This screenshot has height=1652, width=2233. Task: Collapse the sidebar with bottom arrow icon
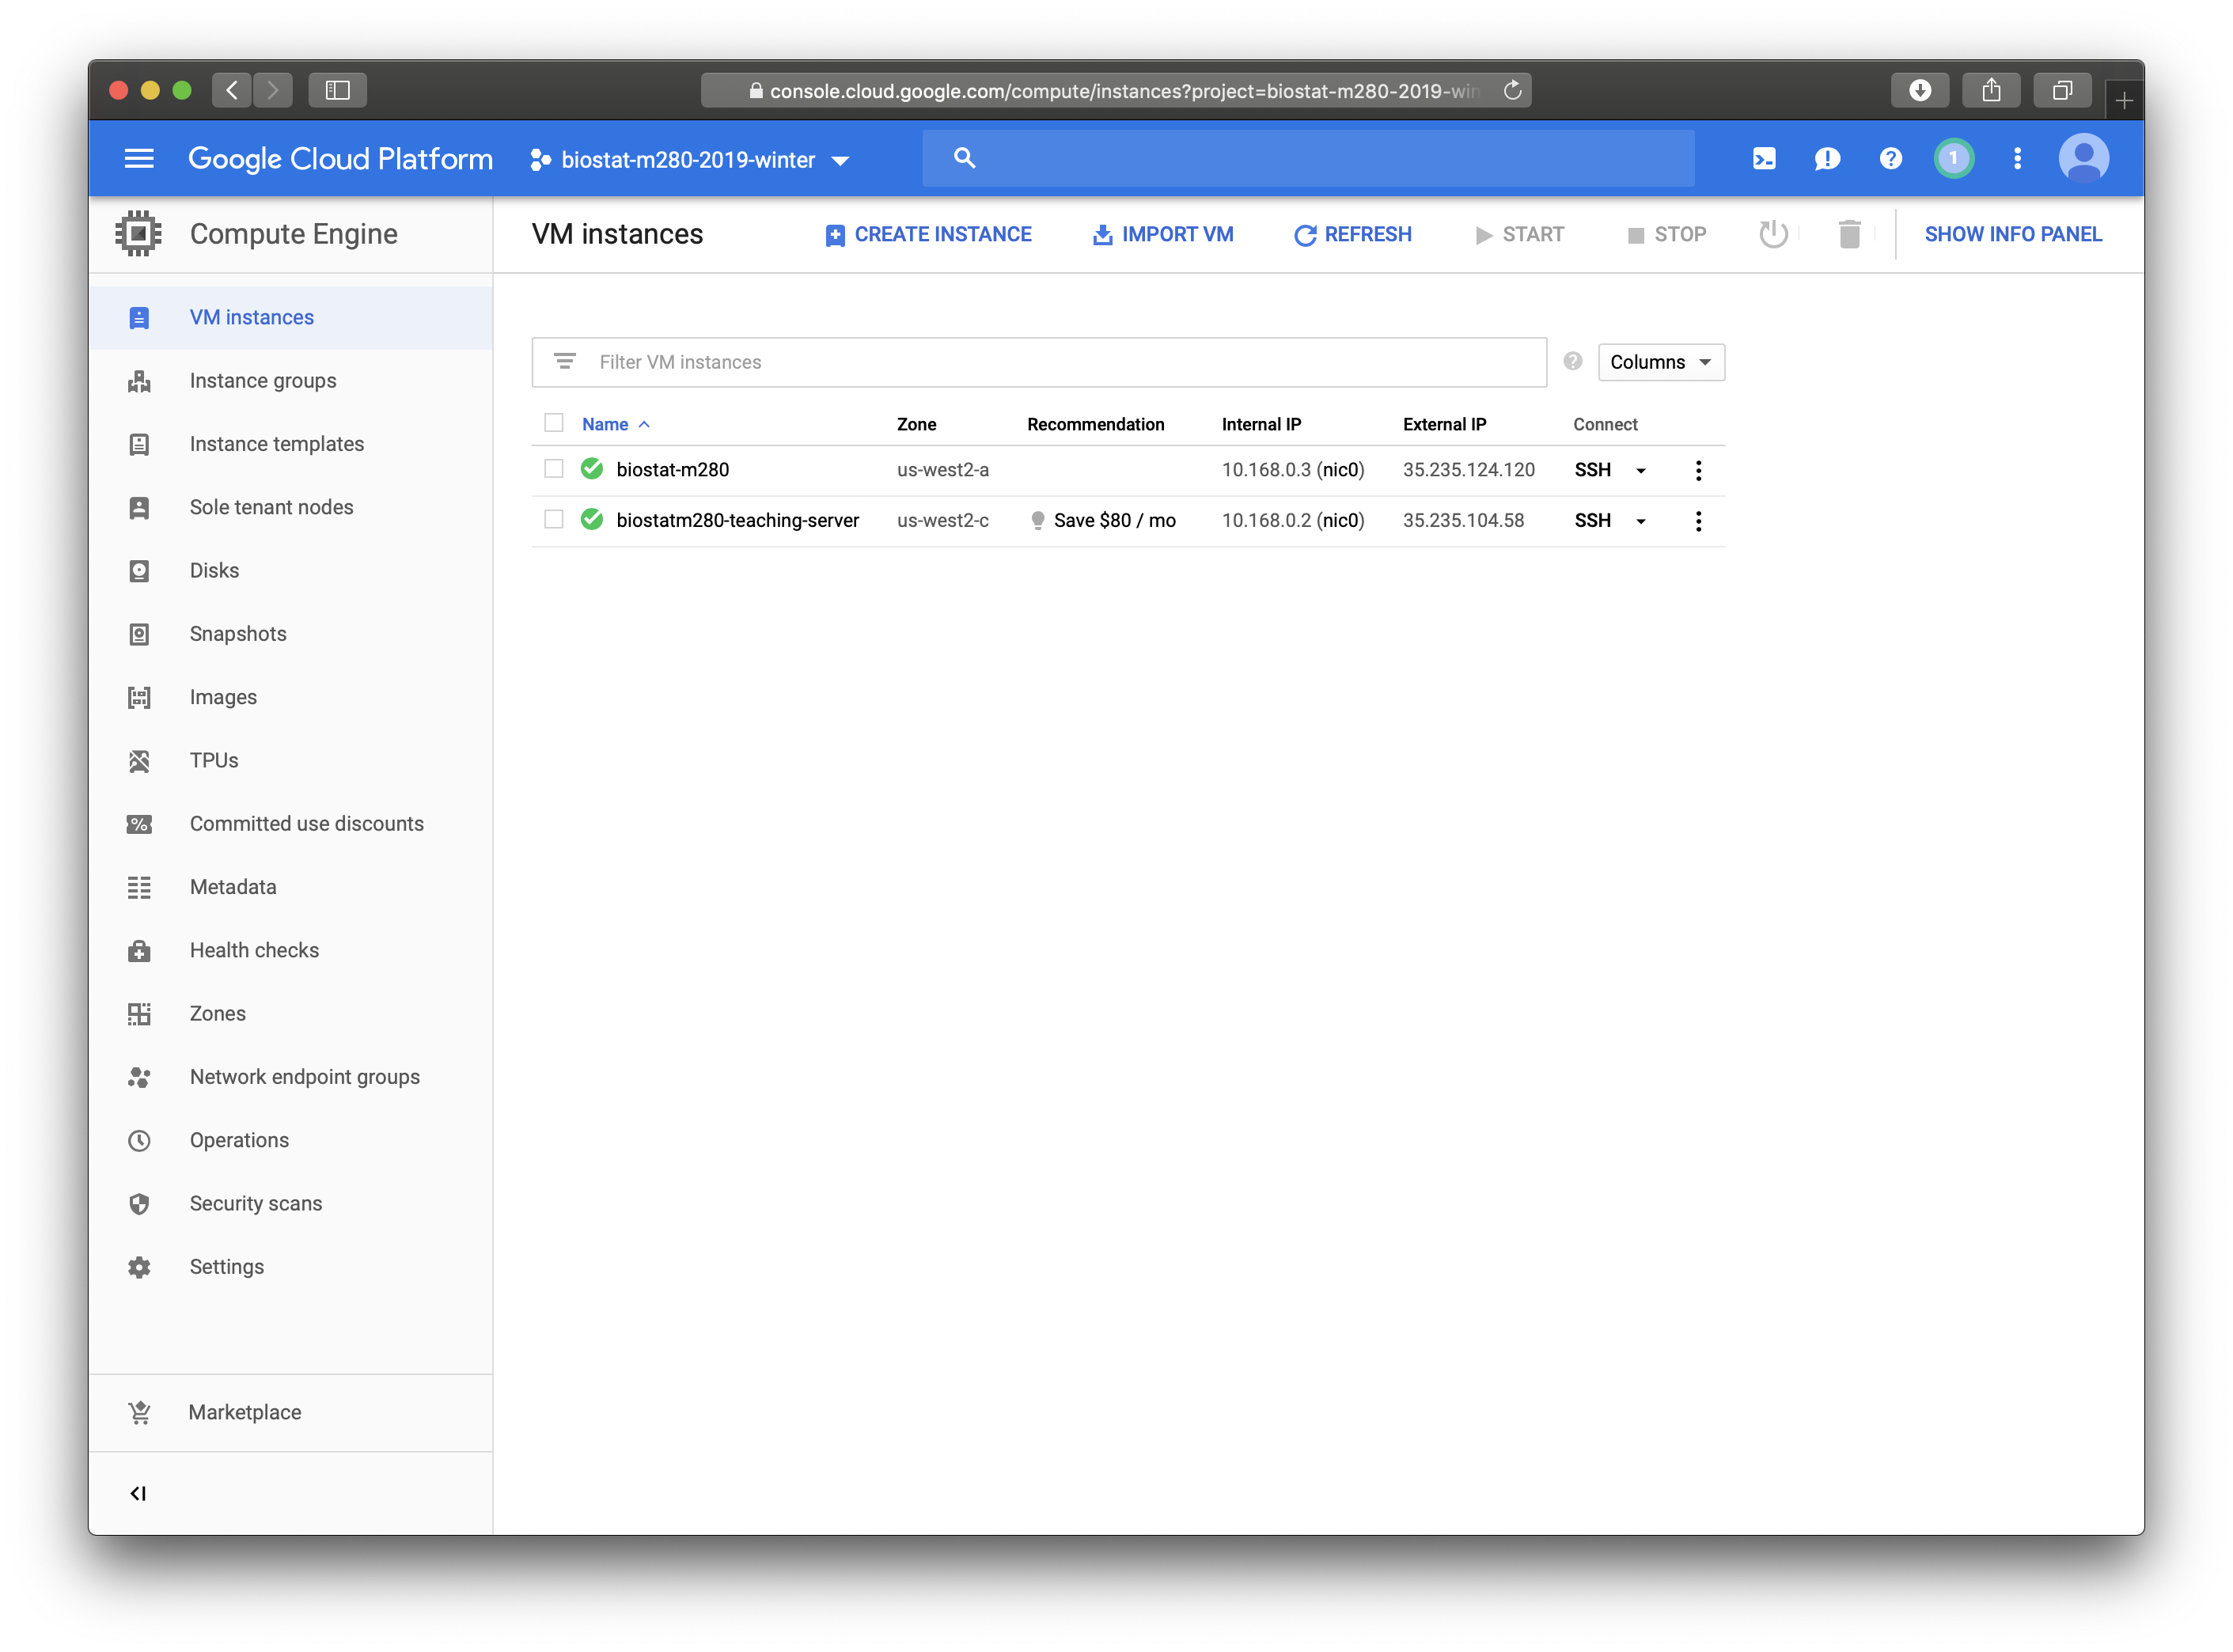click(138, 1493)
